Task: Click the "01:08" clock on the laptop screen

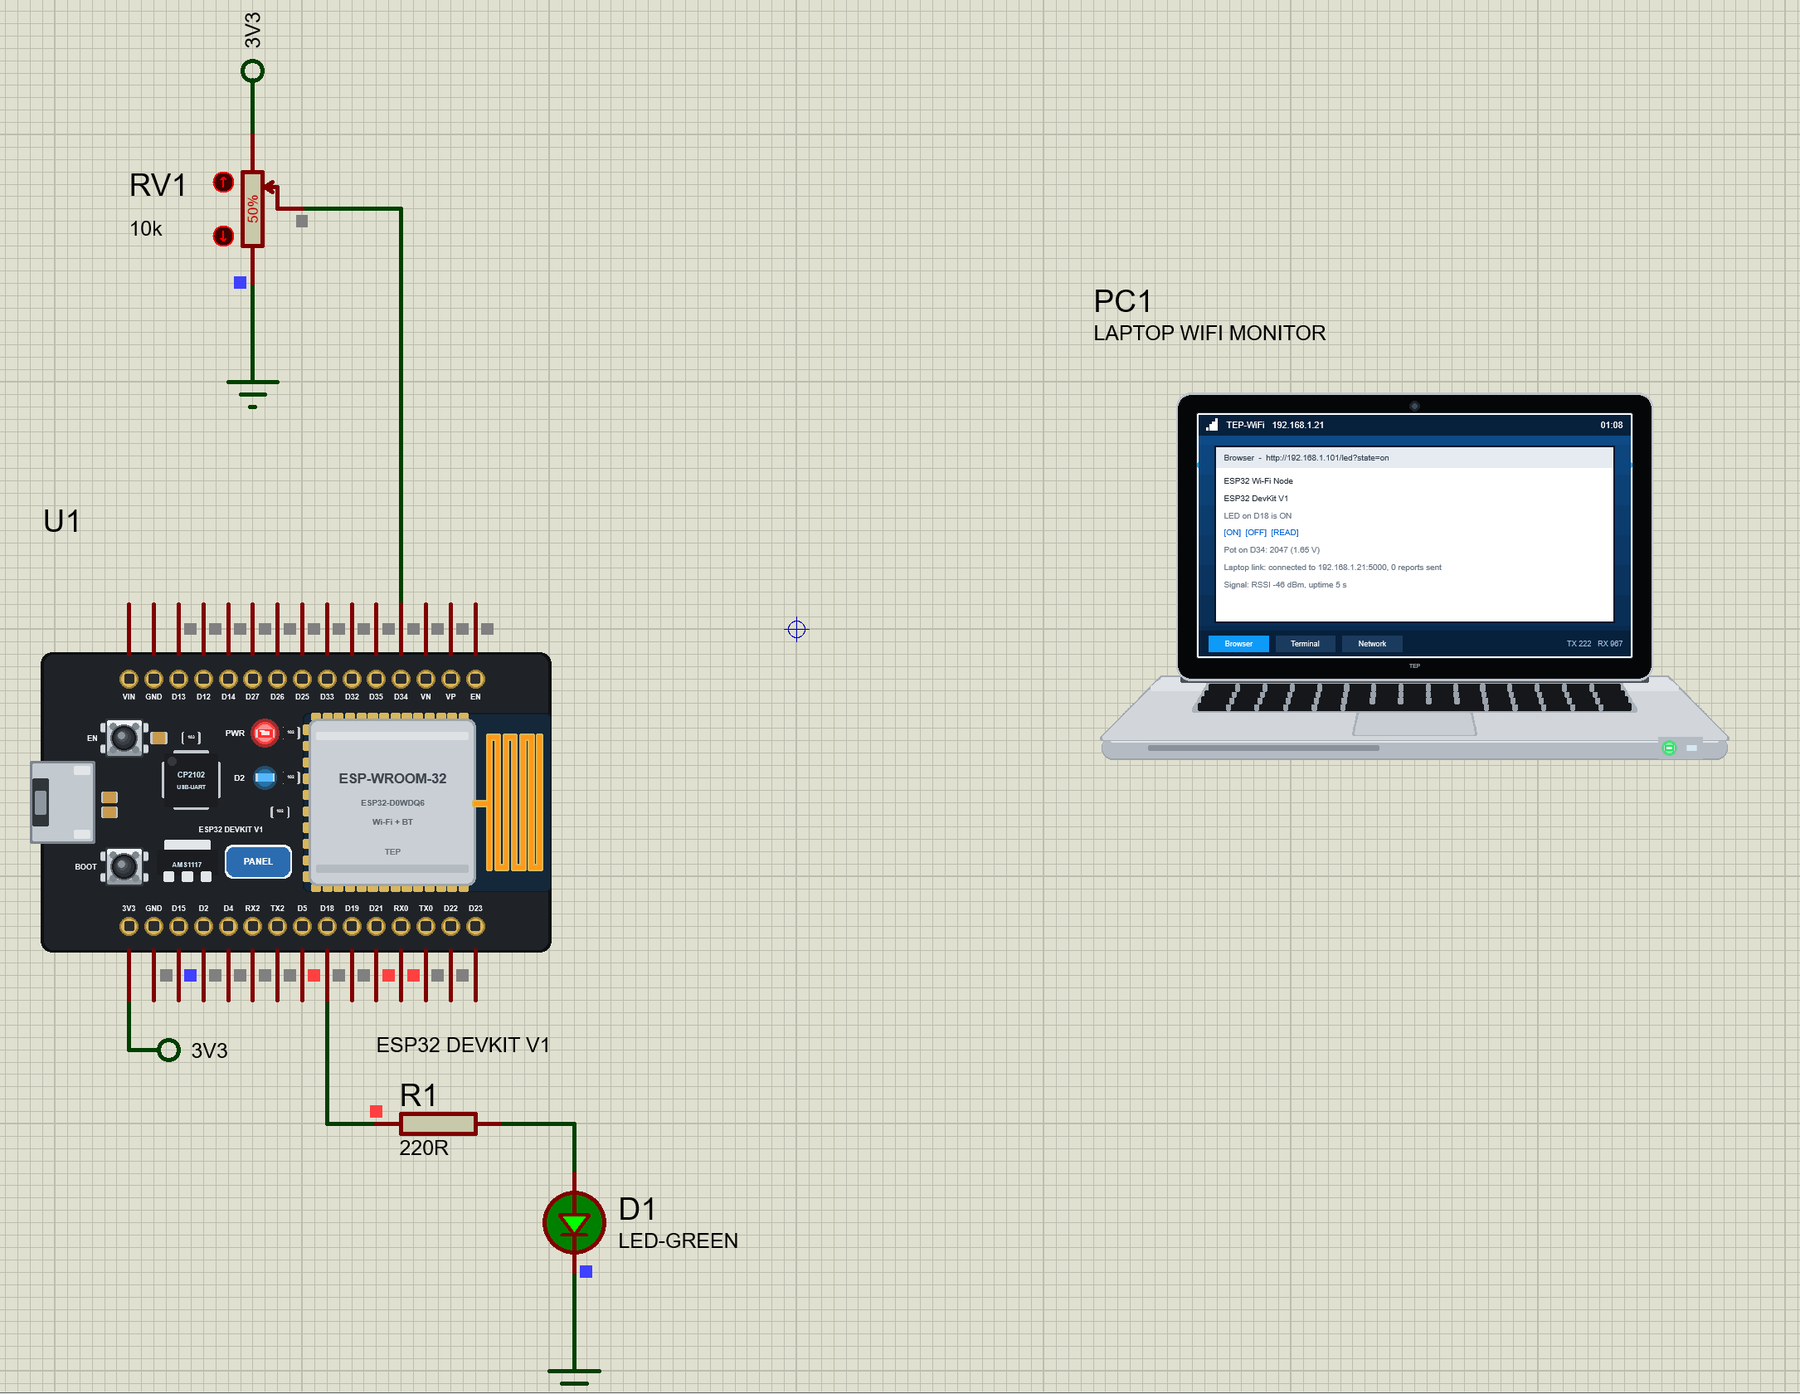Action: tap(1611, 425)
